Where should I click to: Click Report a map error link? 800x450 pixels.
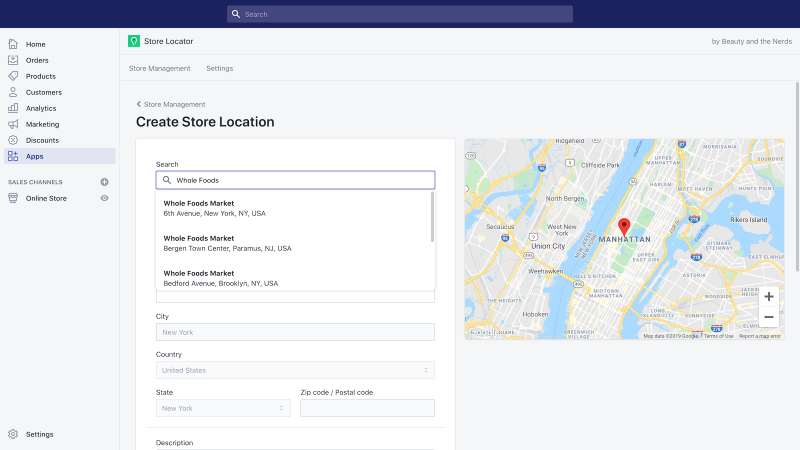(760, 336)
